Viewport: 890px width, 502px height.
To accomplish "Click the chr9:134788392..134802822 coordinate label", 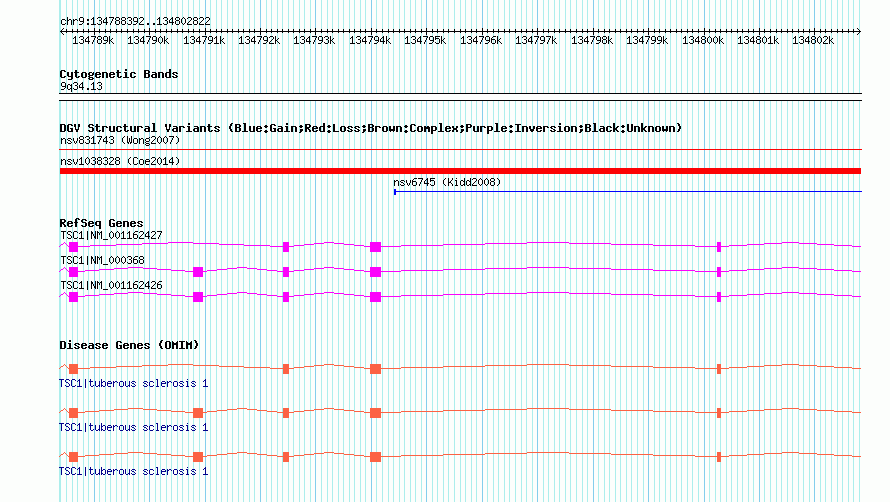I will point(135,21).
